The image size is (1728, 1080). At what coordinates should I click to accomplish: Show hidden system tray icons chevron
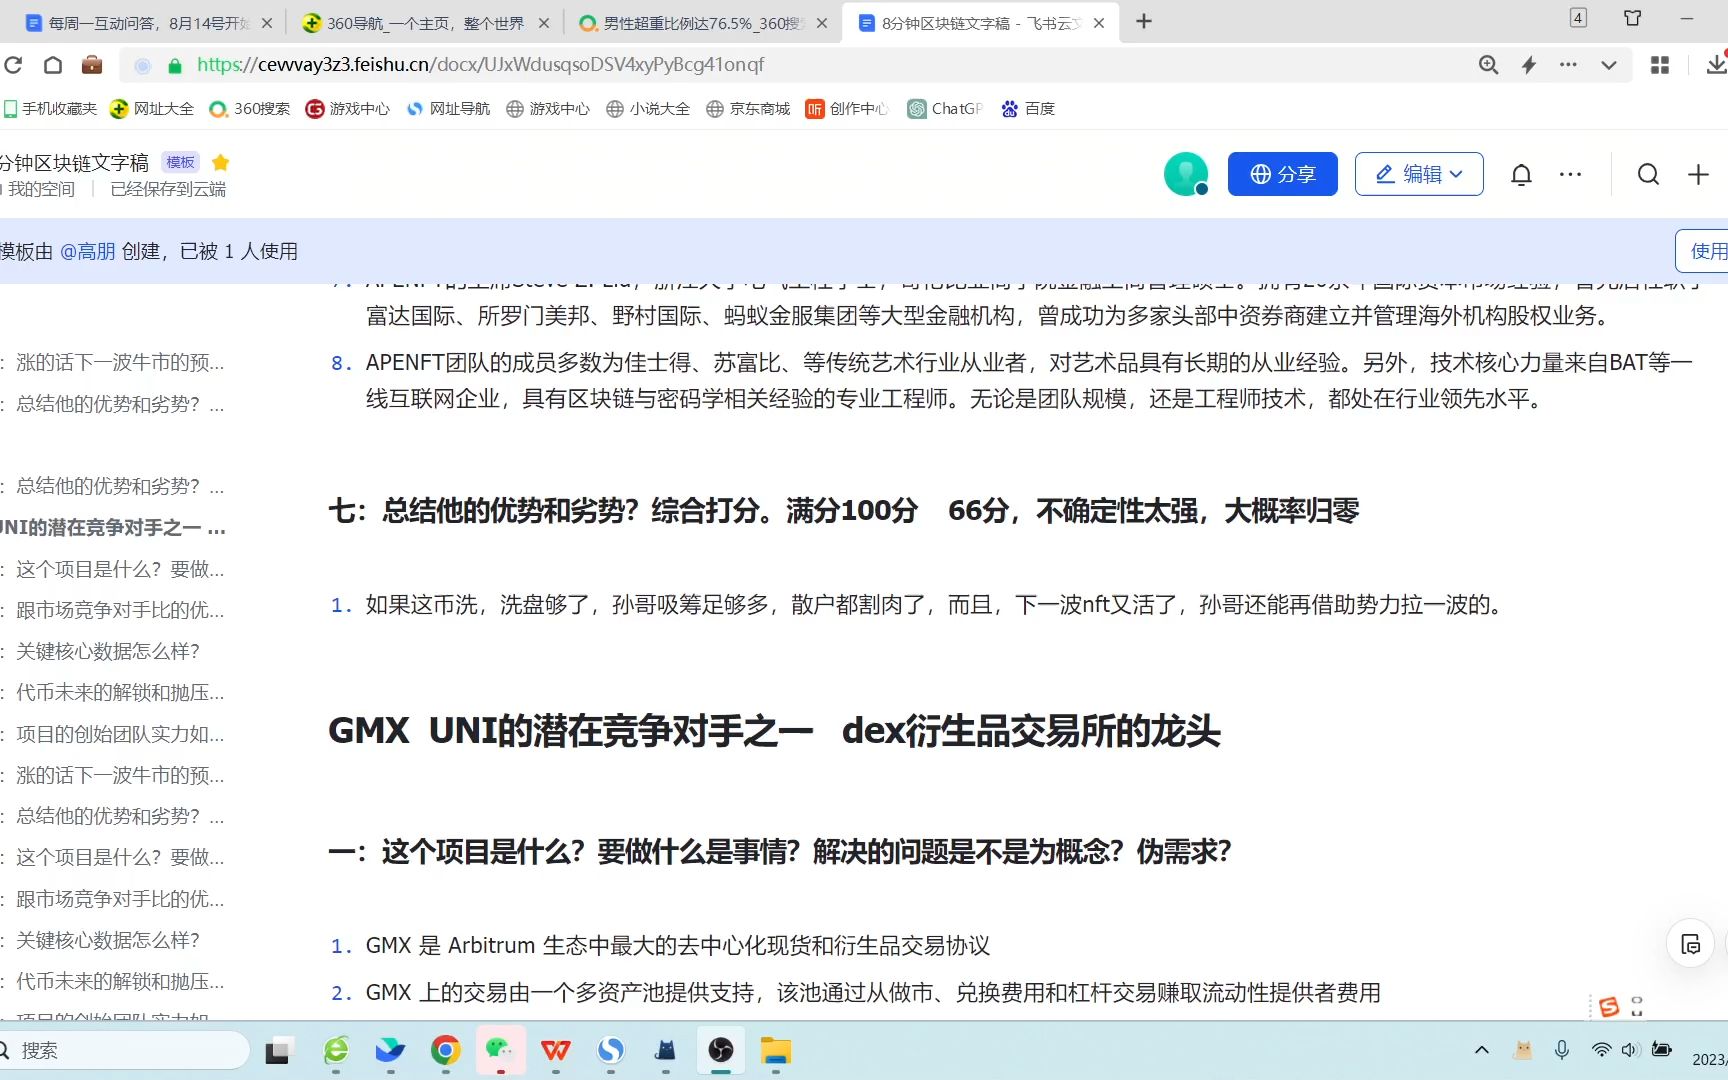1482,1050
